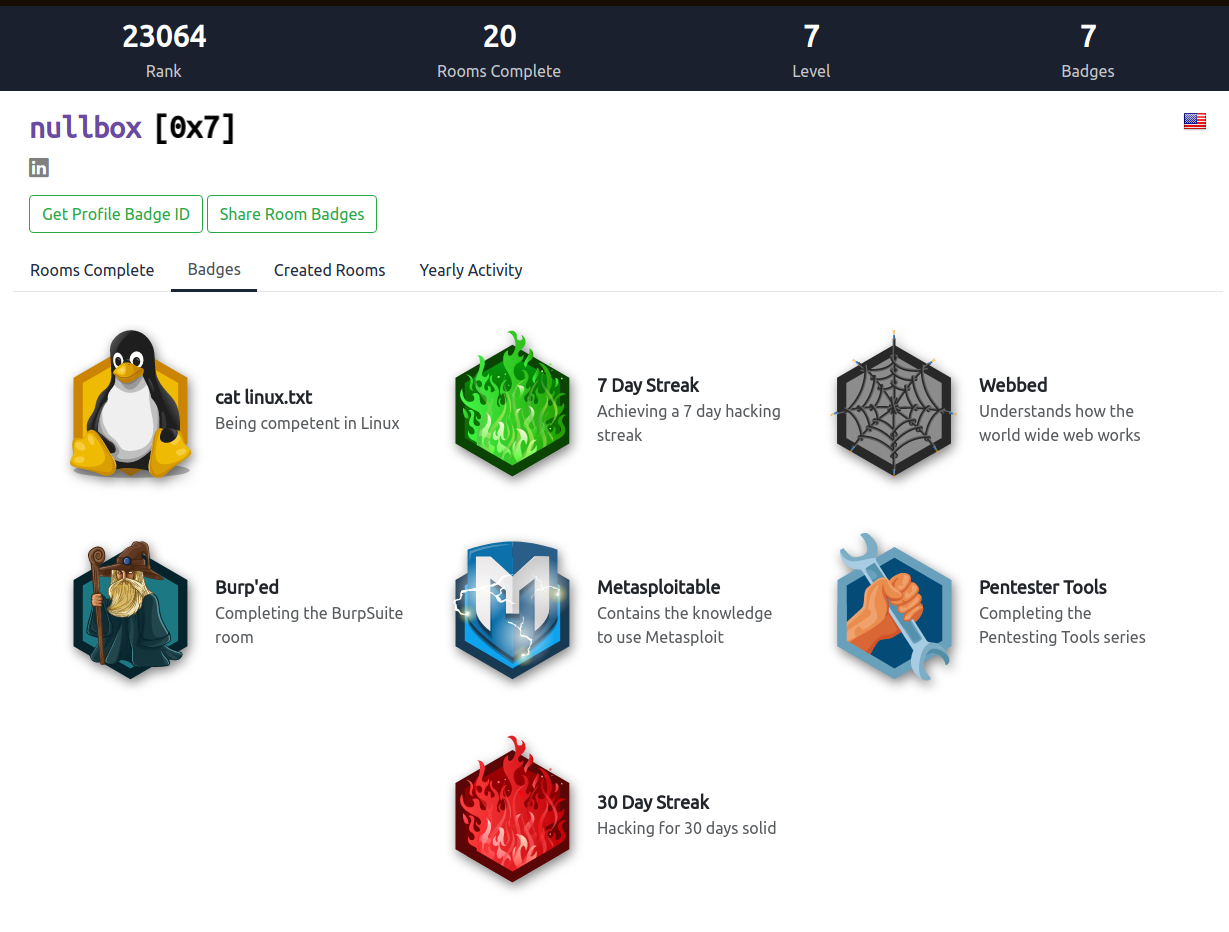Click the 'Rooms Complete' header stat label
Image resolution: width=1229 pixels, height=932 pixels.
499,71
